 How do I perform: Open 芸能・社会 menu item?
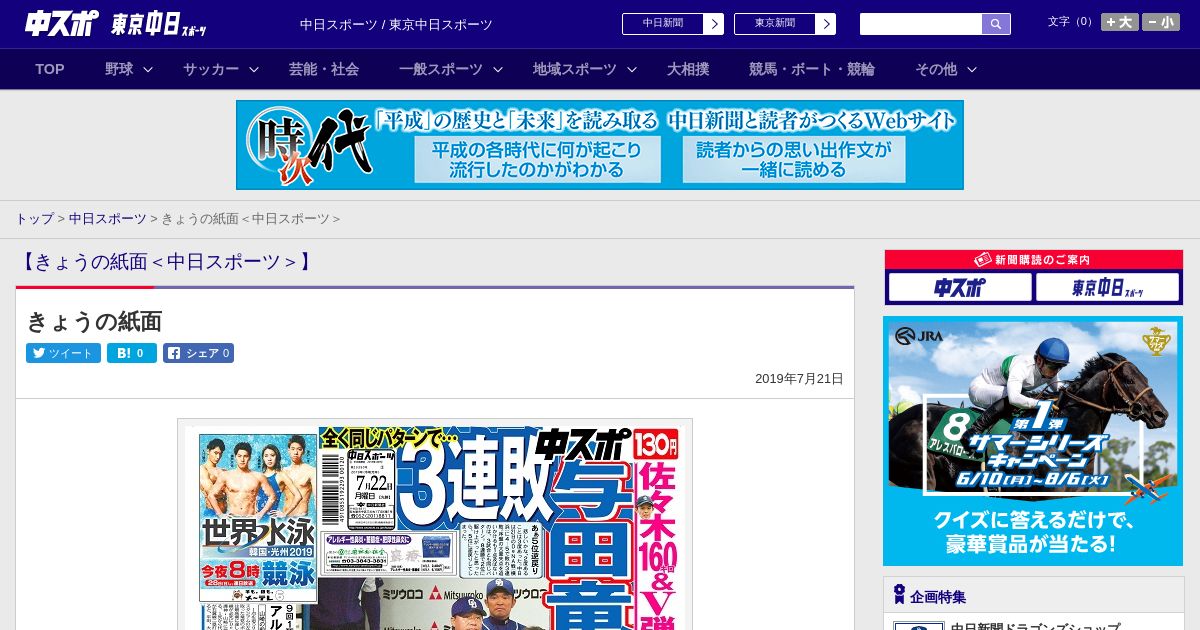[x=324, y=69]
